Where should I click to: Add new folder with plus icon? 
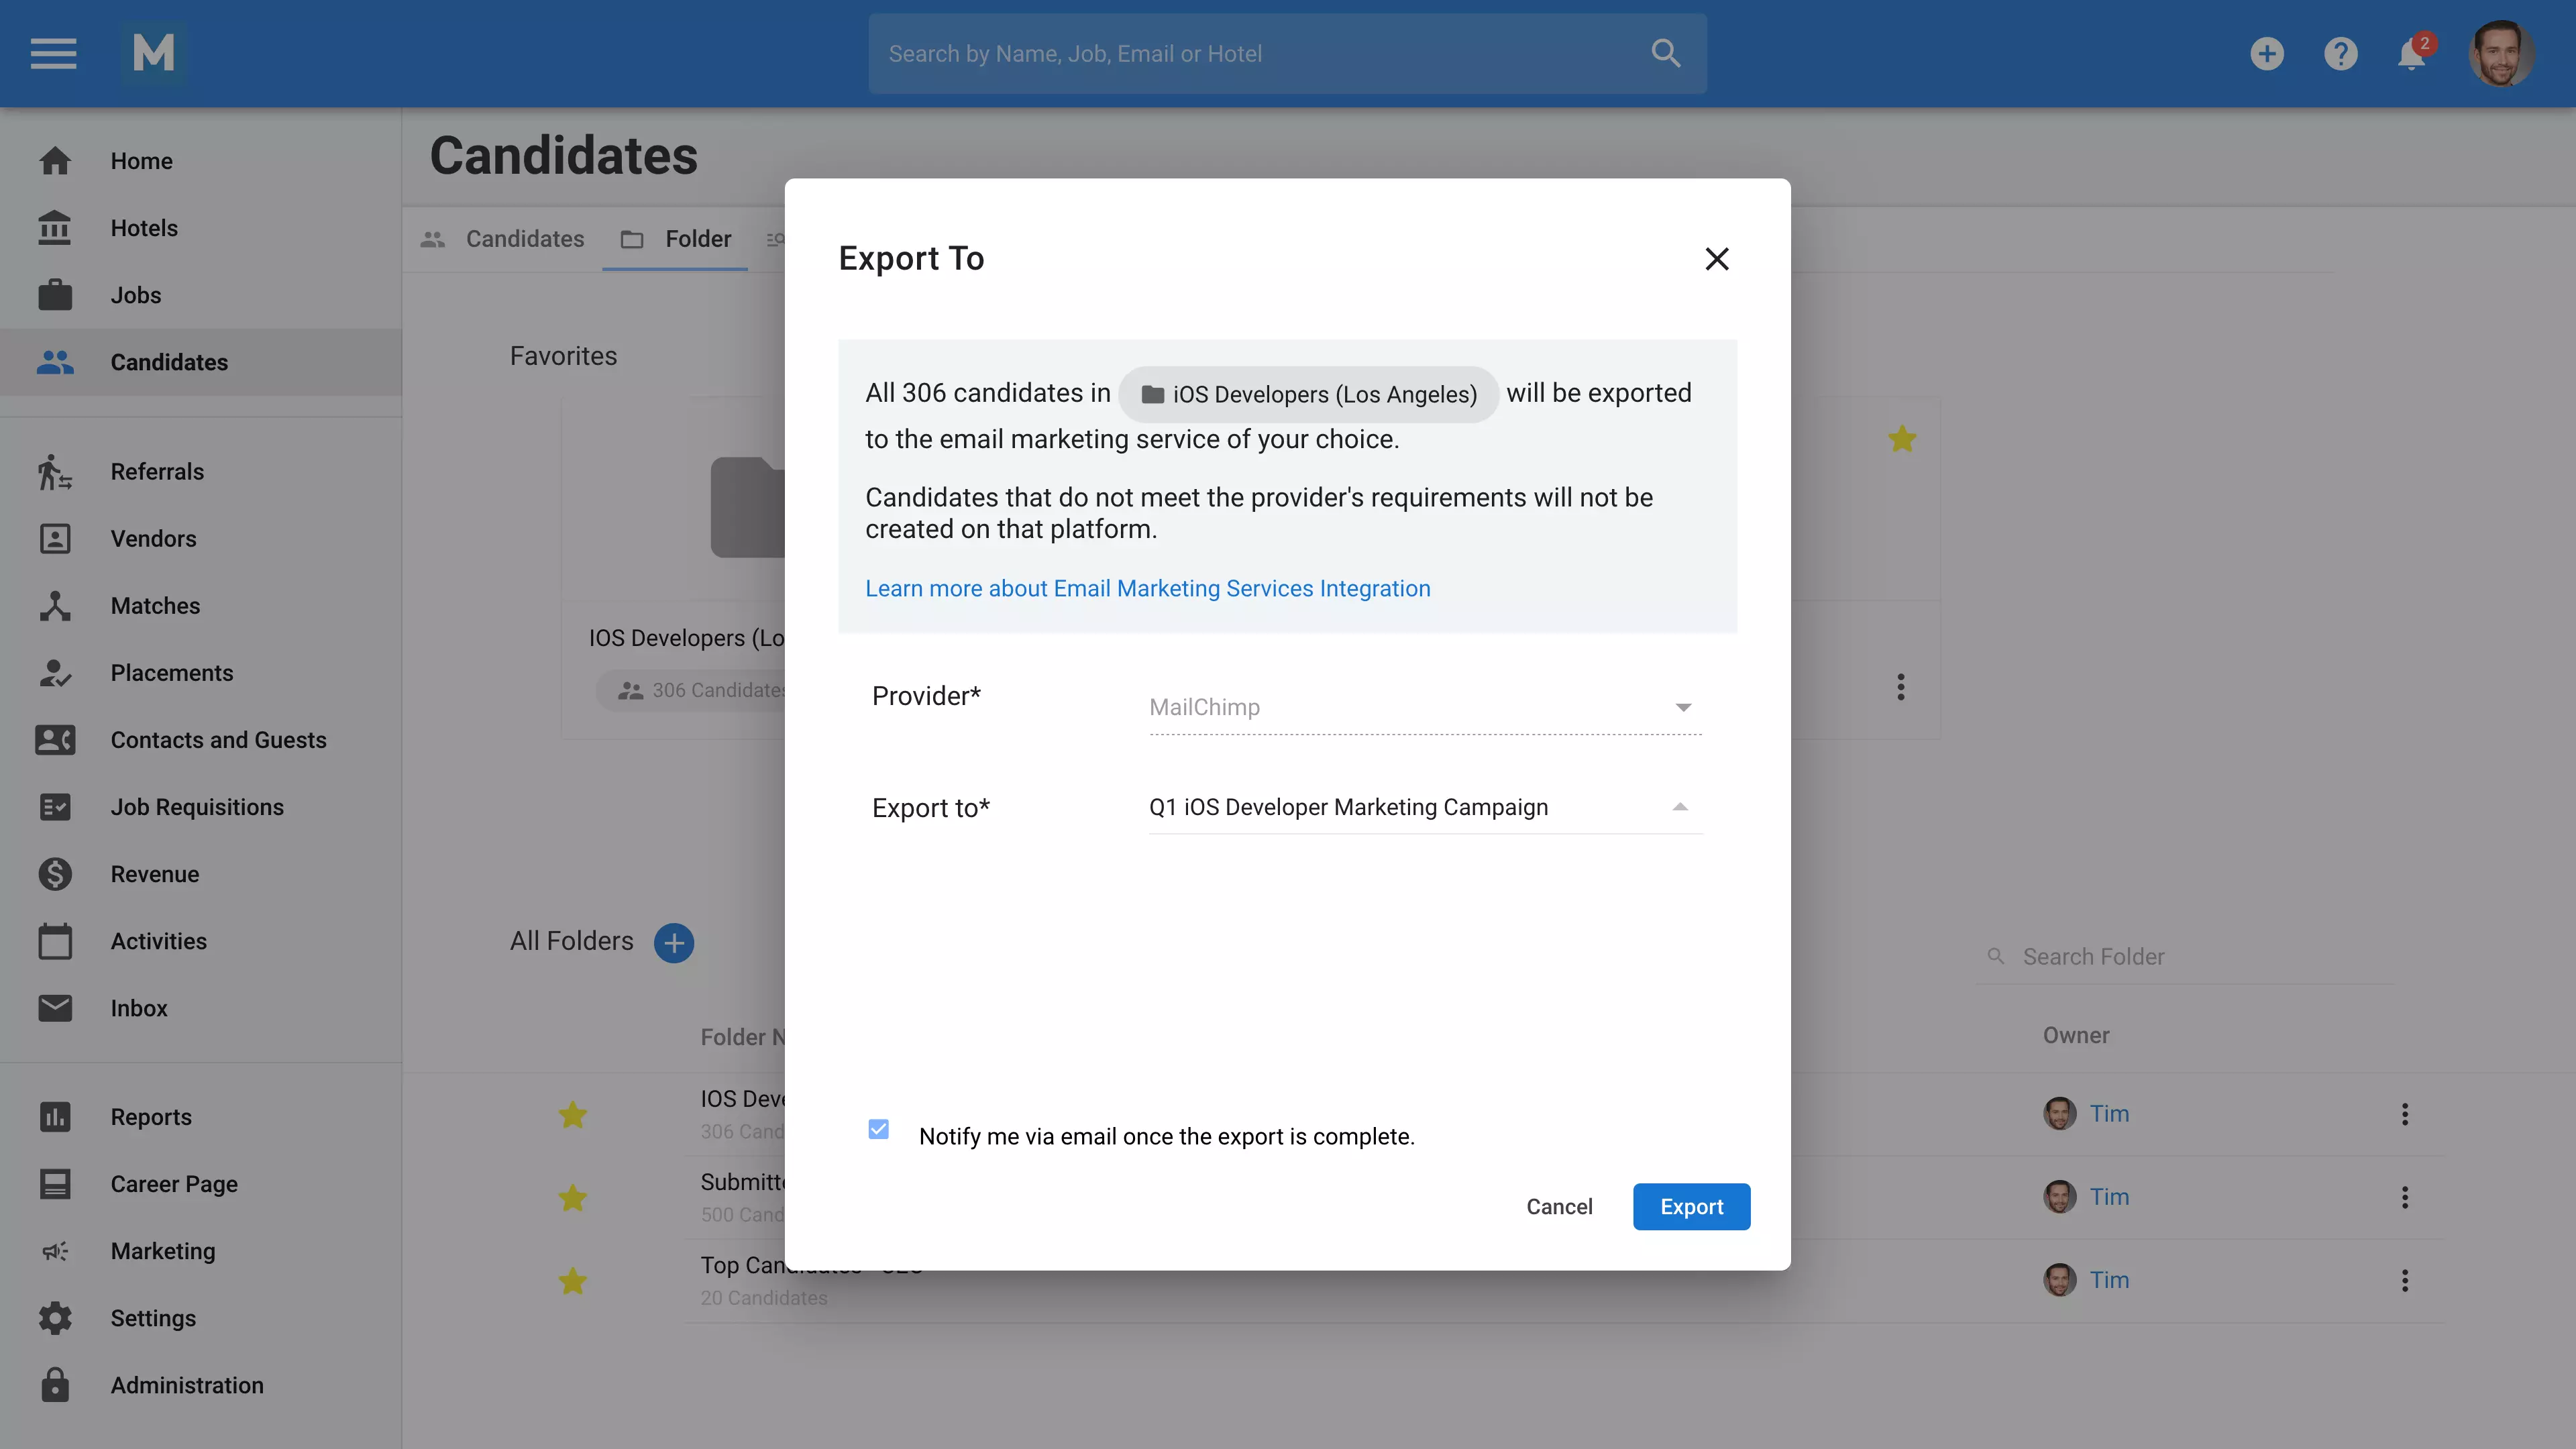point(674,942)
